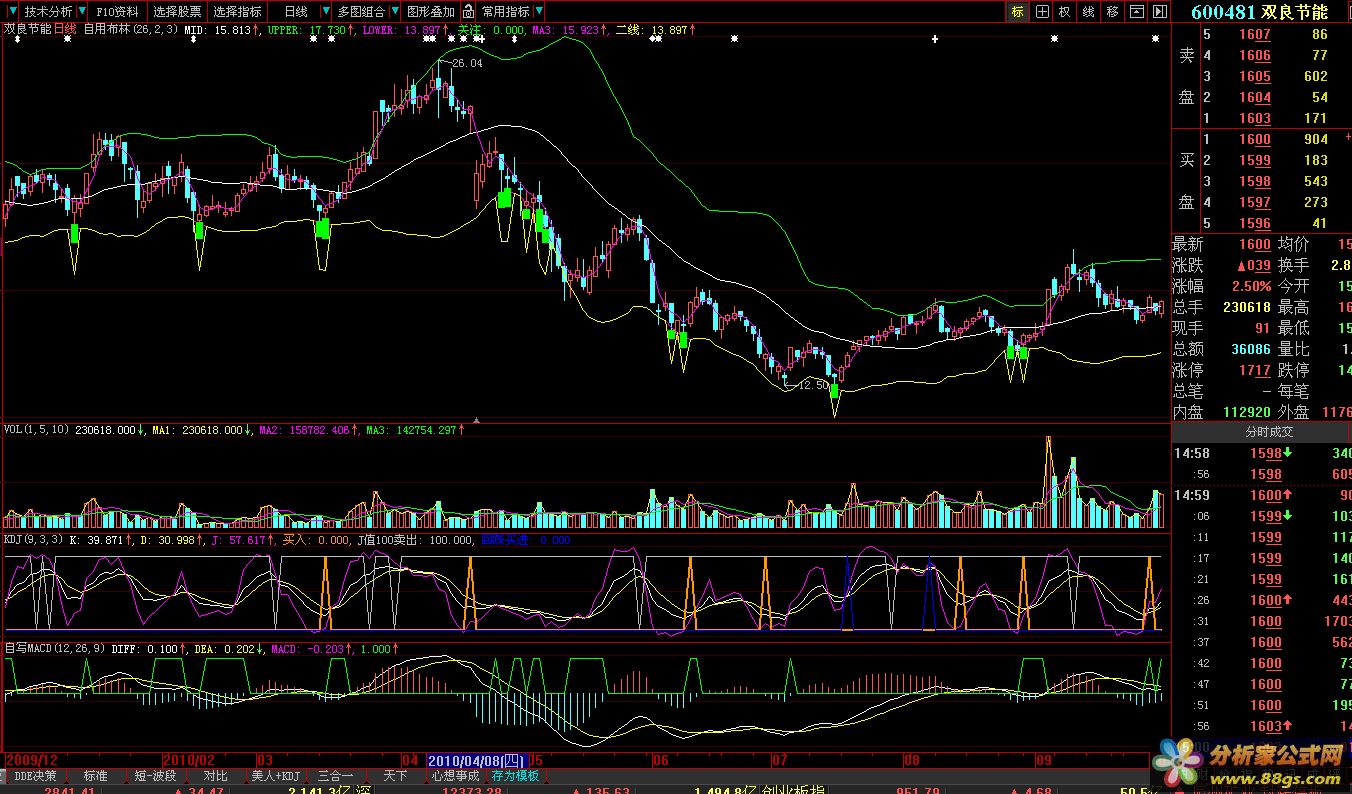The height and width of the screenshot is (794, 1352).
Task: Click the grid layout icon
Action: tap(1042, 11)
